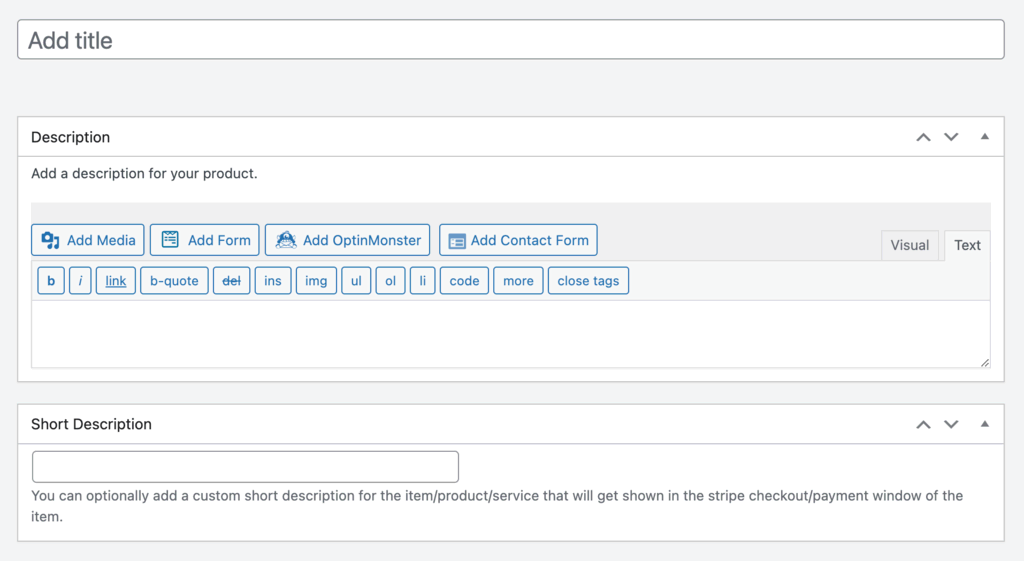Insert deleted text tag with del
1024x561 pixels.
pos(231,281)
